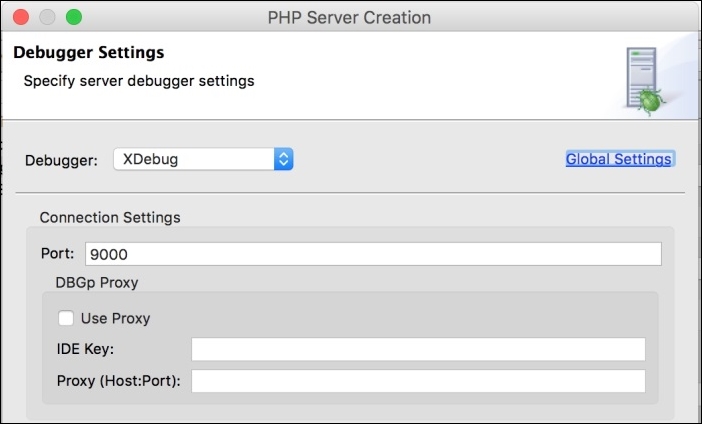Click the 'Port:' label
The width and height of the screenshot is (702, 424).
[57, 253]
